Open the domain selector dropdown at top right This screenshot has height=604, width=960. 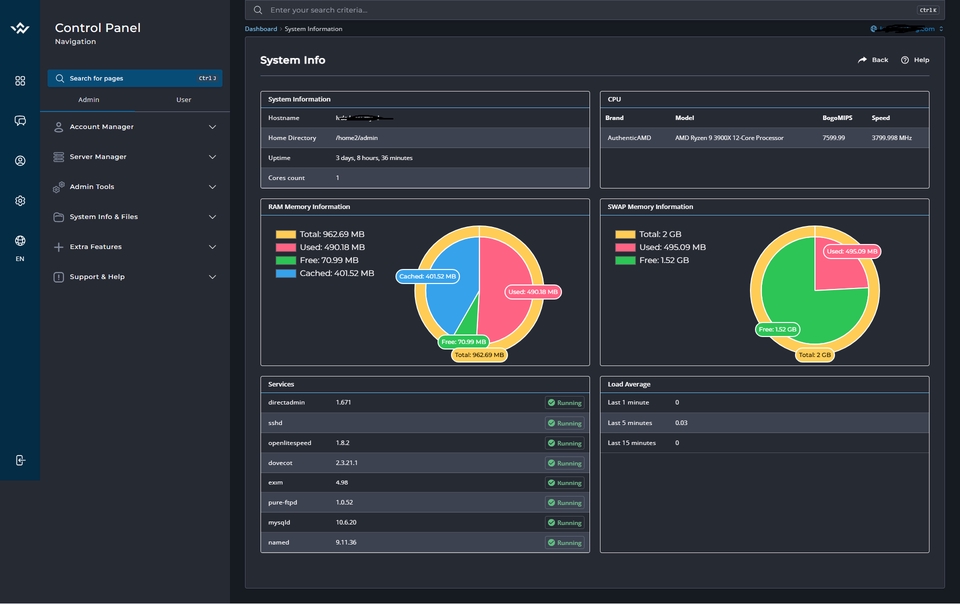907,29
